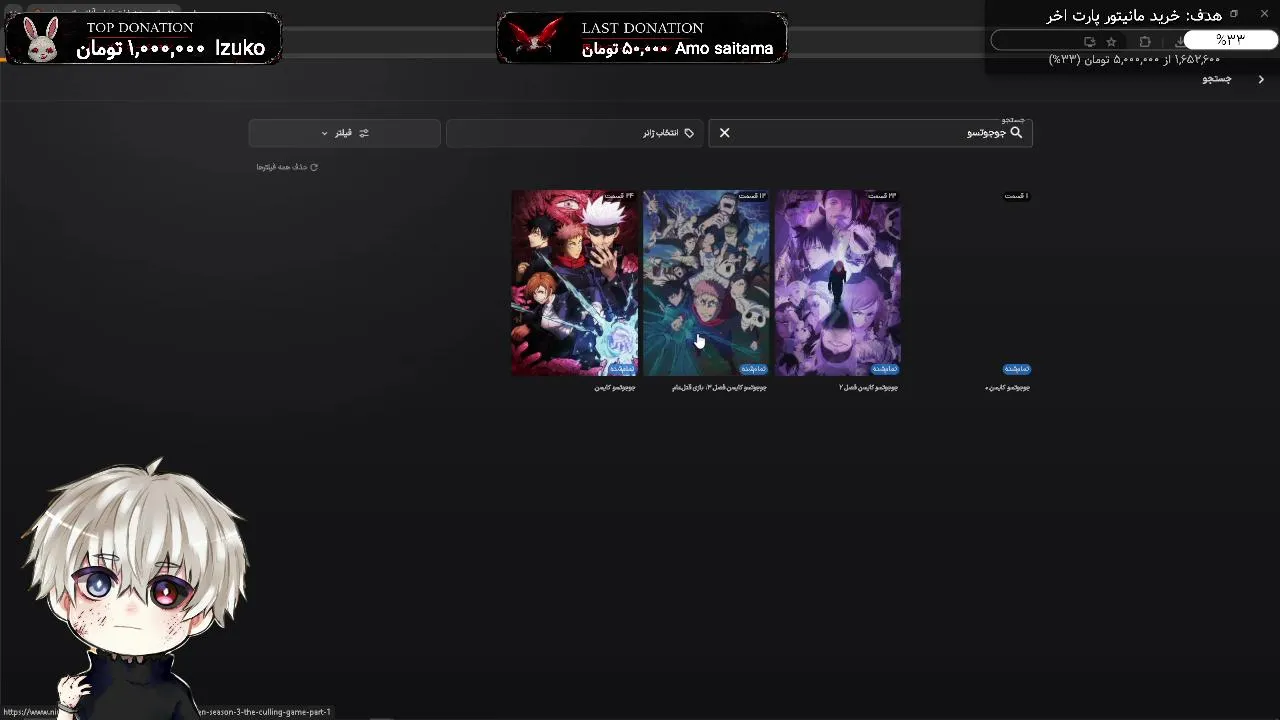Click the تمام‌شده badge on the season 2 poster
Viewport: 1280px width, 720px height.
click(885, 369)
